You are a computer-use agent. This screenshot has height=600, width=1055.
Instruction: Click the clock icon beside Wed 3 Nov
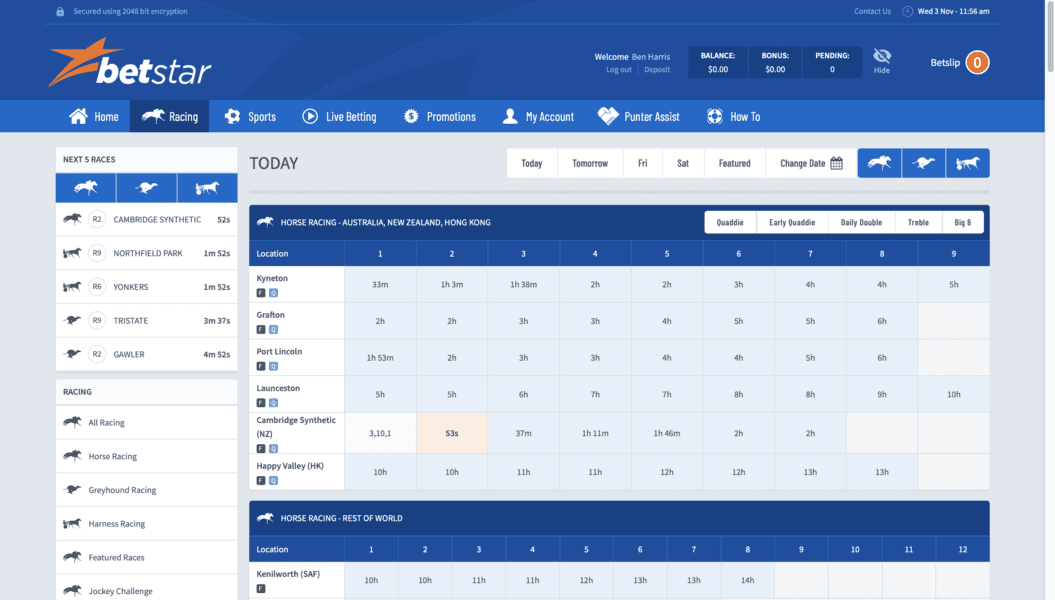905,11
